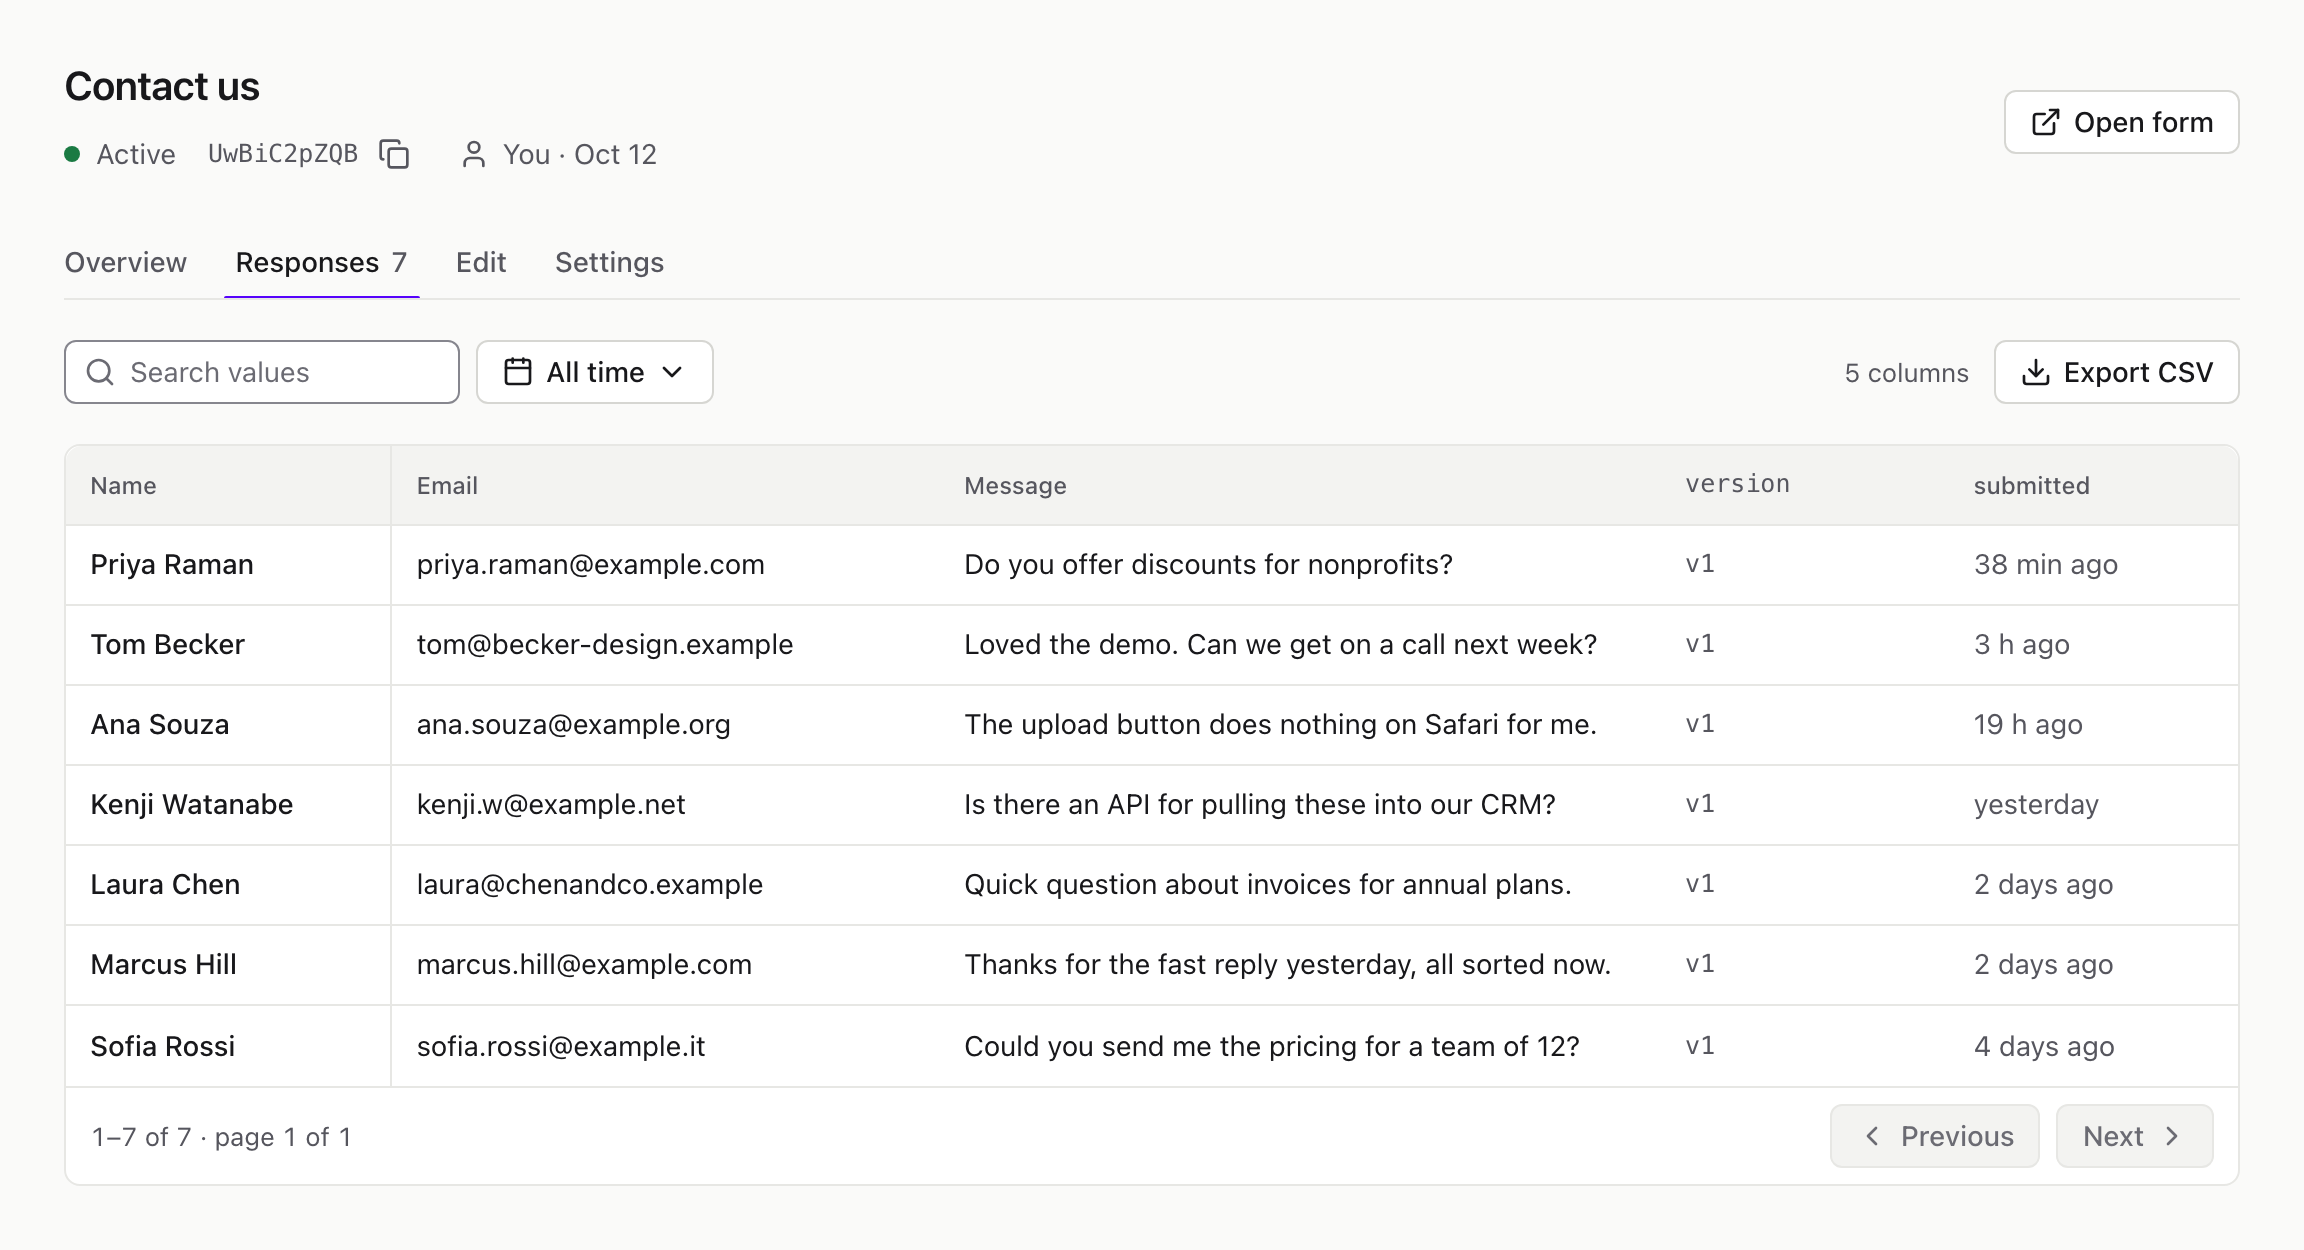Click message about invoices for annual plans
2304x1250 pixels.
pyautogui.click(x=1267, y=885)
